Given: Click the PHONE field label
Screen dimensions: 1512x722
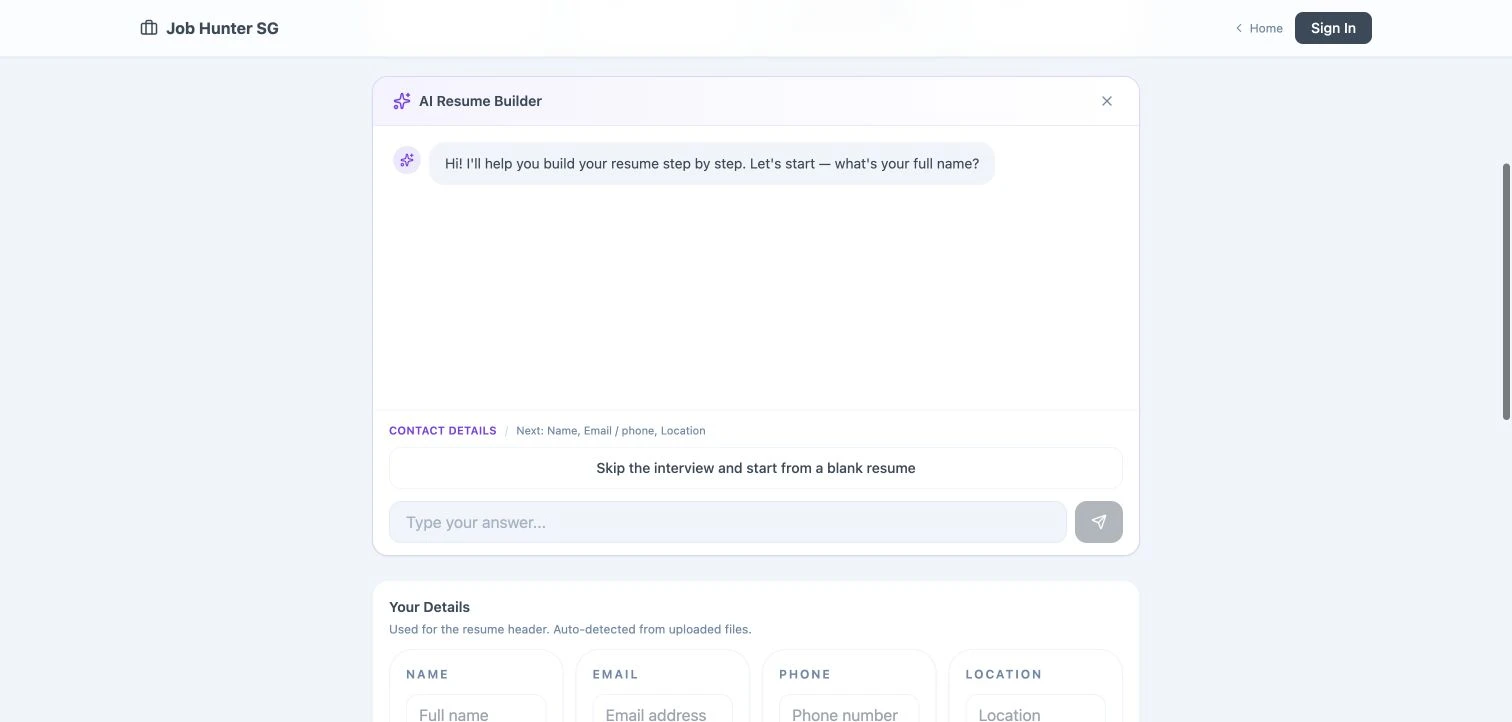Looking at the screenshot, I should pos(805,675).
